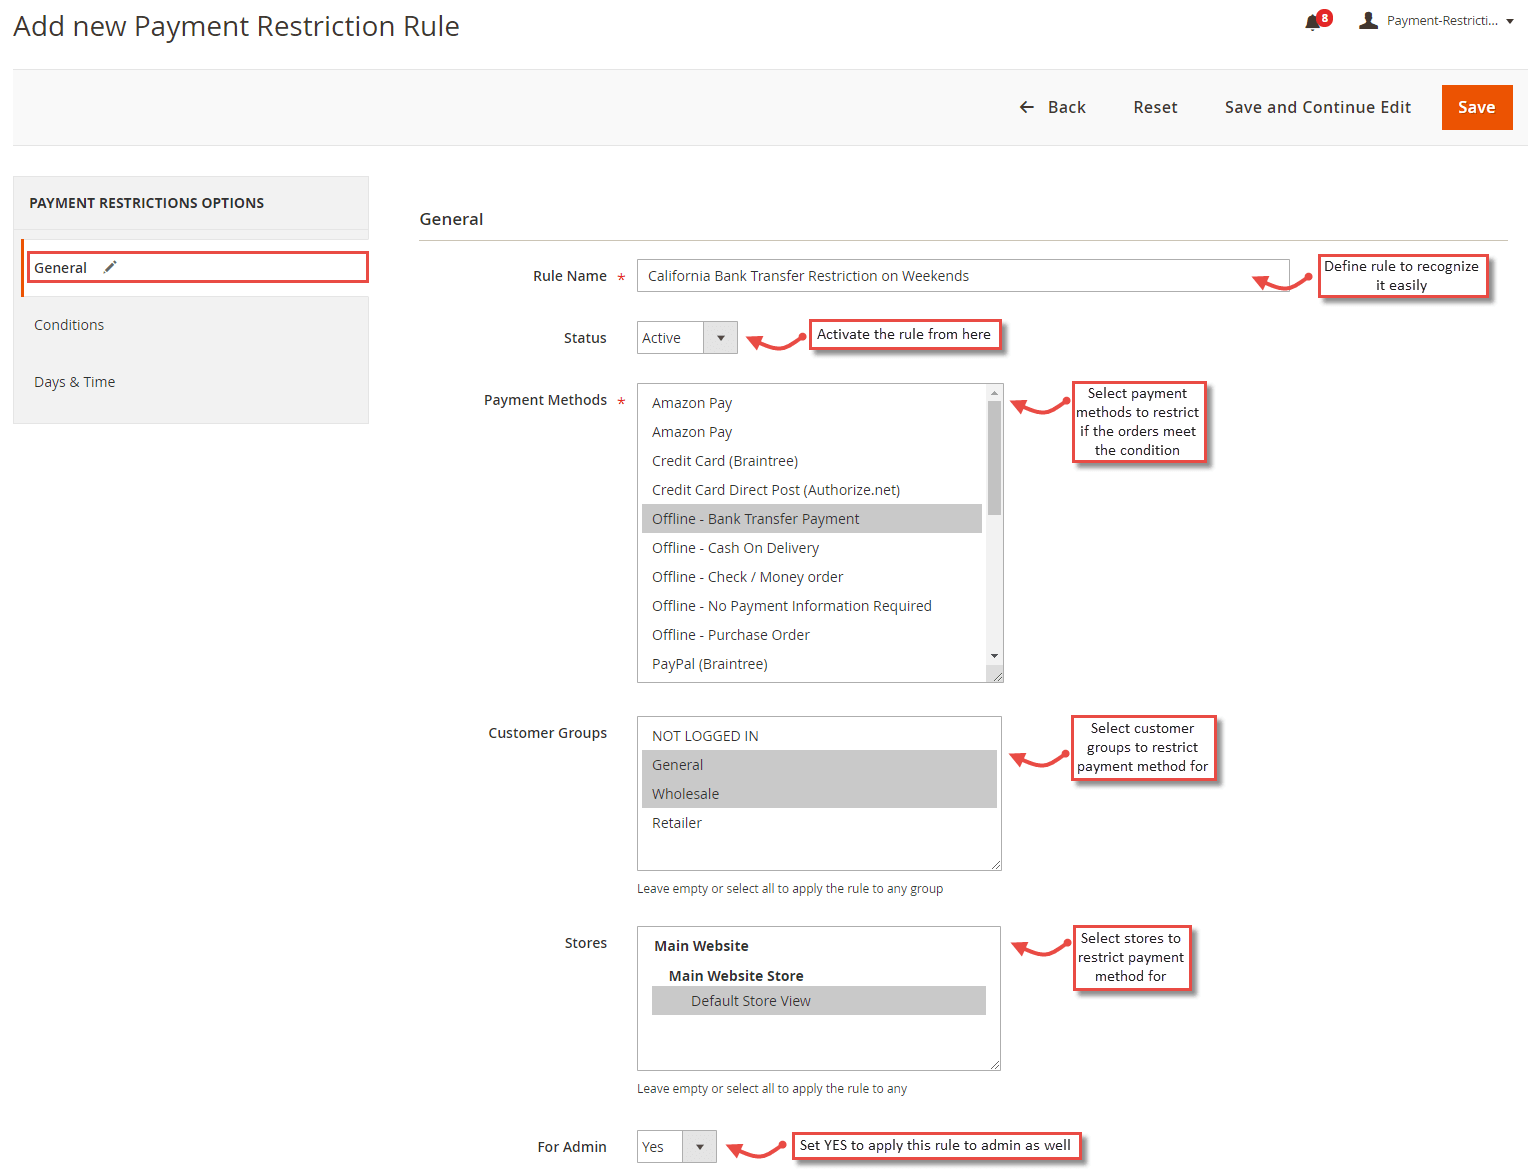This screenshot has height=1172, width=1530.
Task: Select the Retailer customer group
Action: click(677, 822)
